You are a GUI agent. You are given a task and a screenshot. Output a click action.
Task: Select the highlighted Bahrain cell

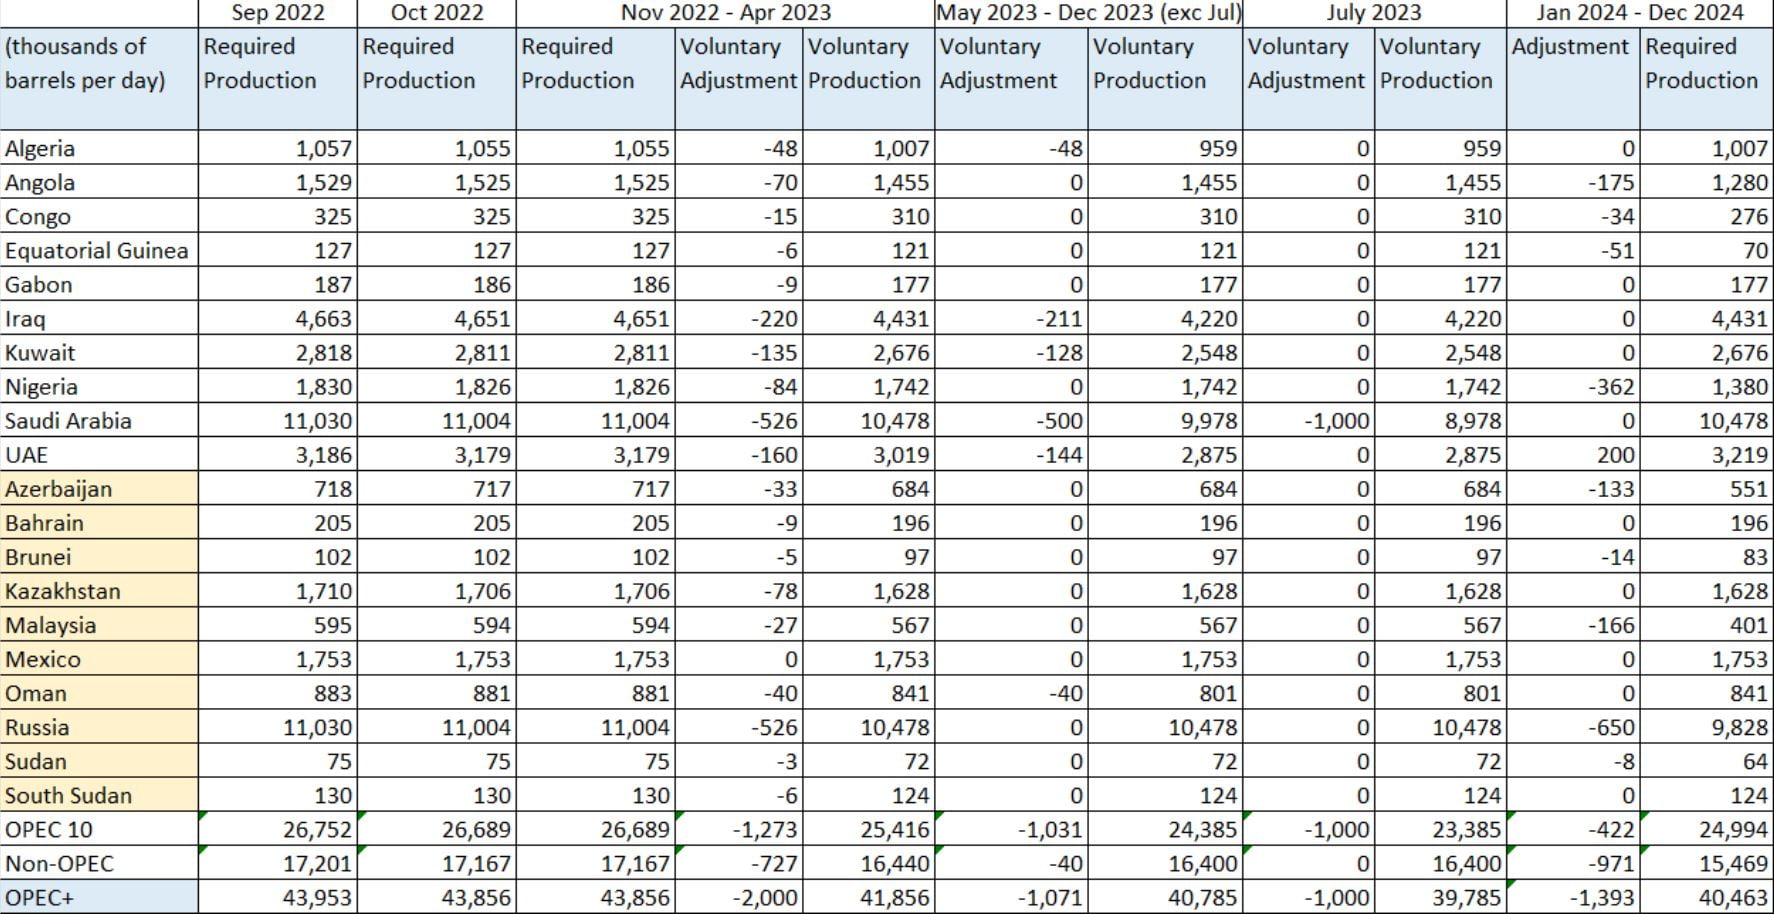(x=99, y=522)
